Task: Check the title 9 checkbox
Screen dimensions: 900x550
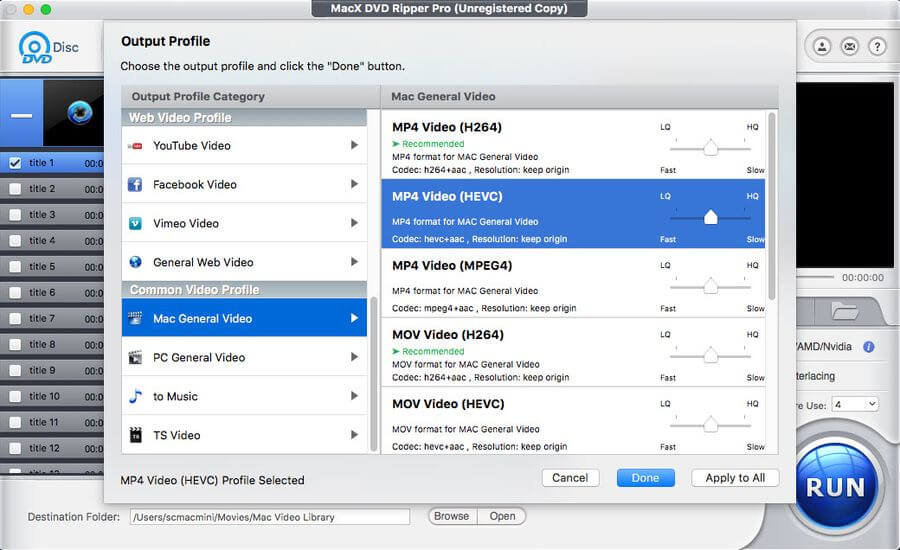Action: 15,370
